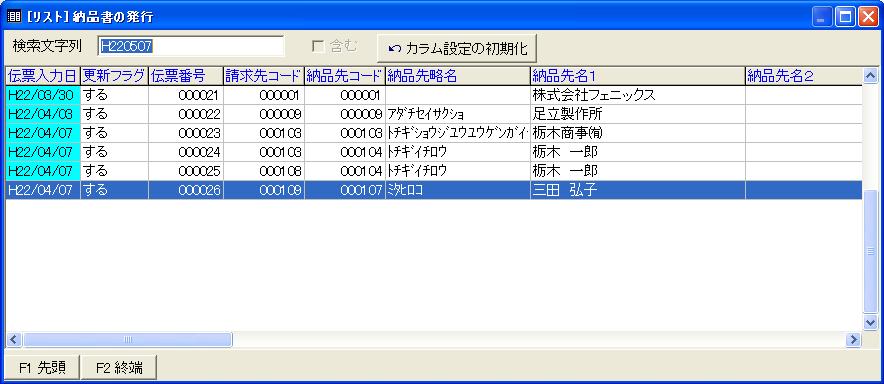Jump to last record with F2 終端

118,368
